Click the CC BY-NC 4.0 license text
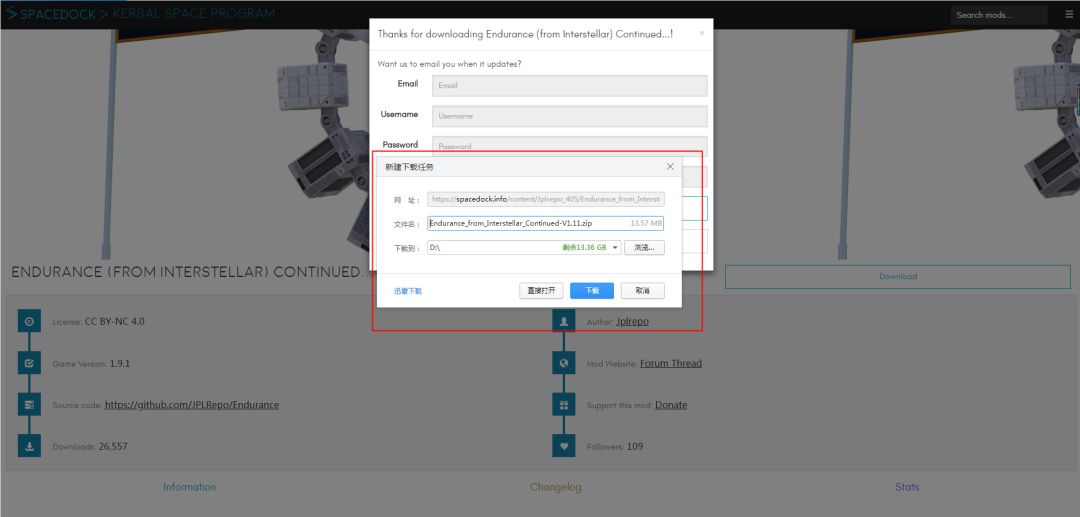The image size is (1080, 517). (x=114, y=321)
